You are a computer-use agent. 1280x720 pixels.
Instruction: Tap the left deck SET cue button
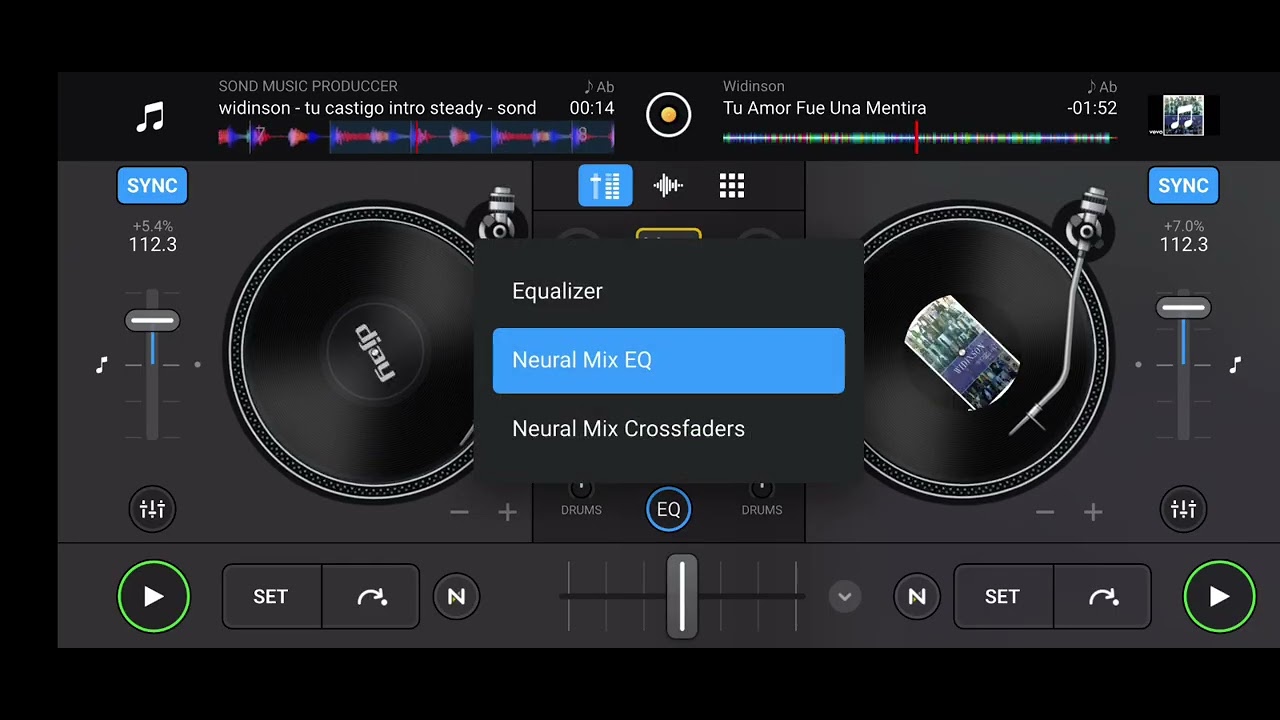[x=271, y=597]
